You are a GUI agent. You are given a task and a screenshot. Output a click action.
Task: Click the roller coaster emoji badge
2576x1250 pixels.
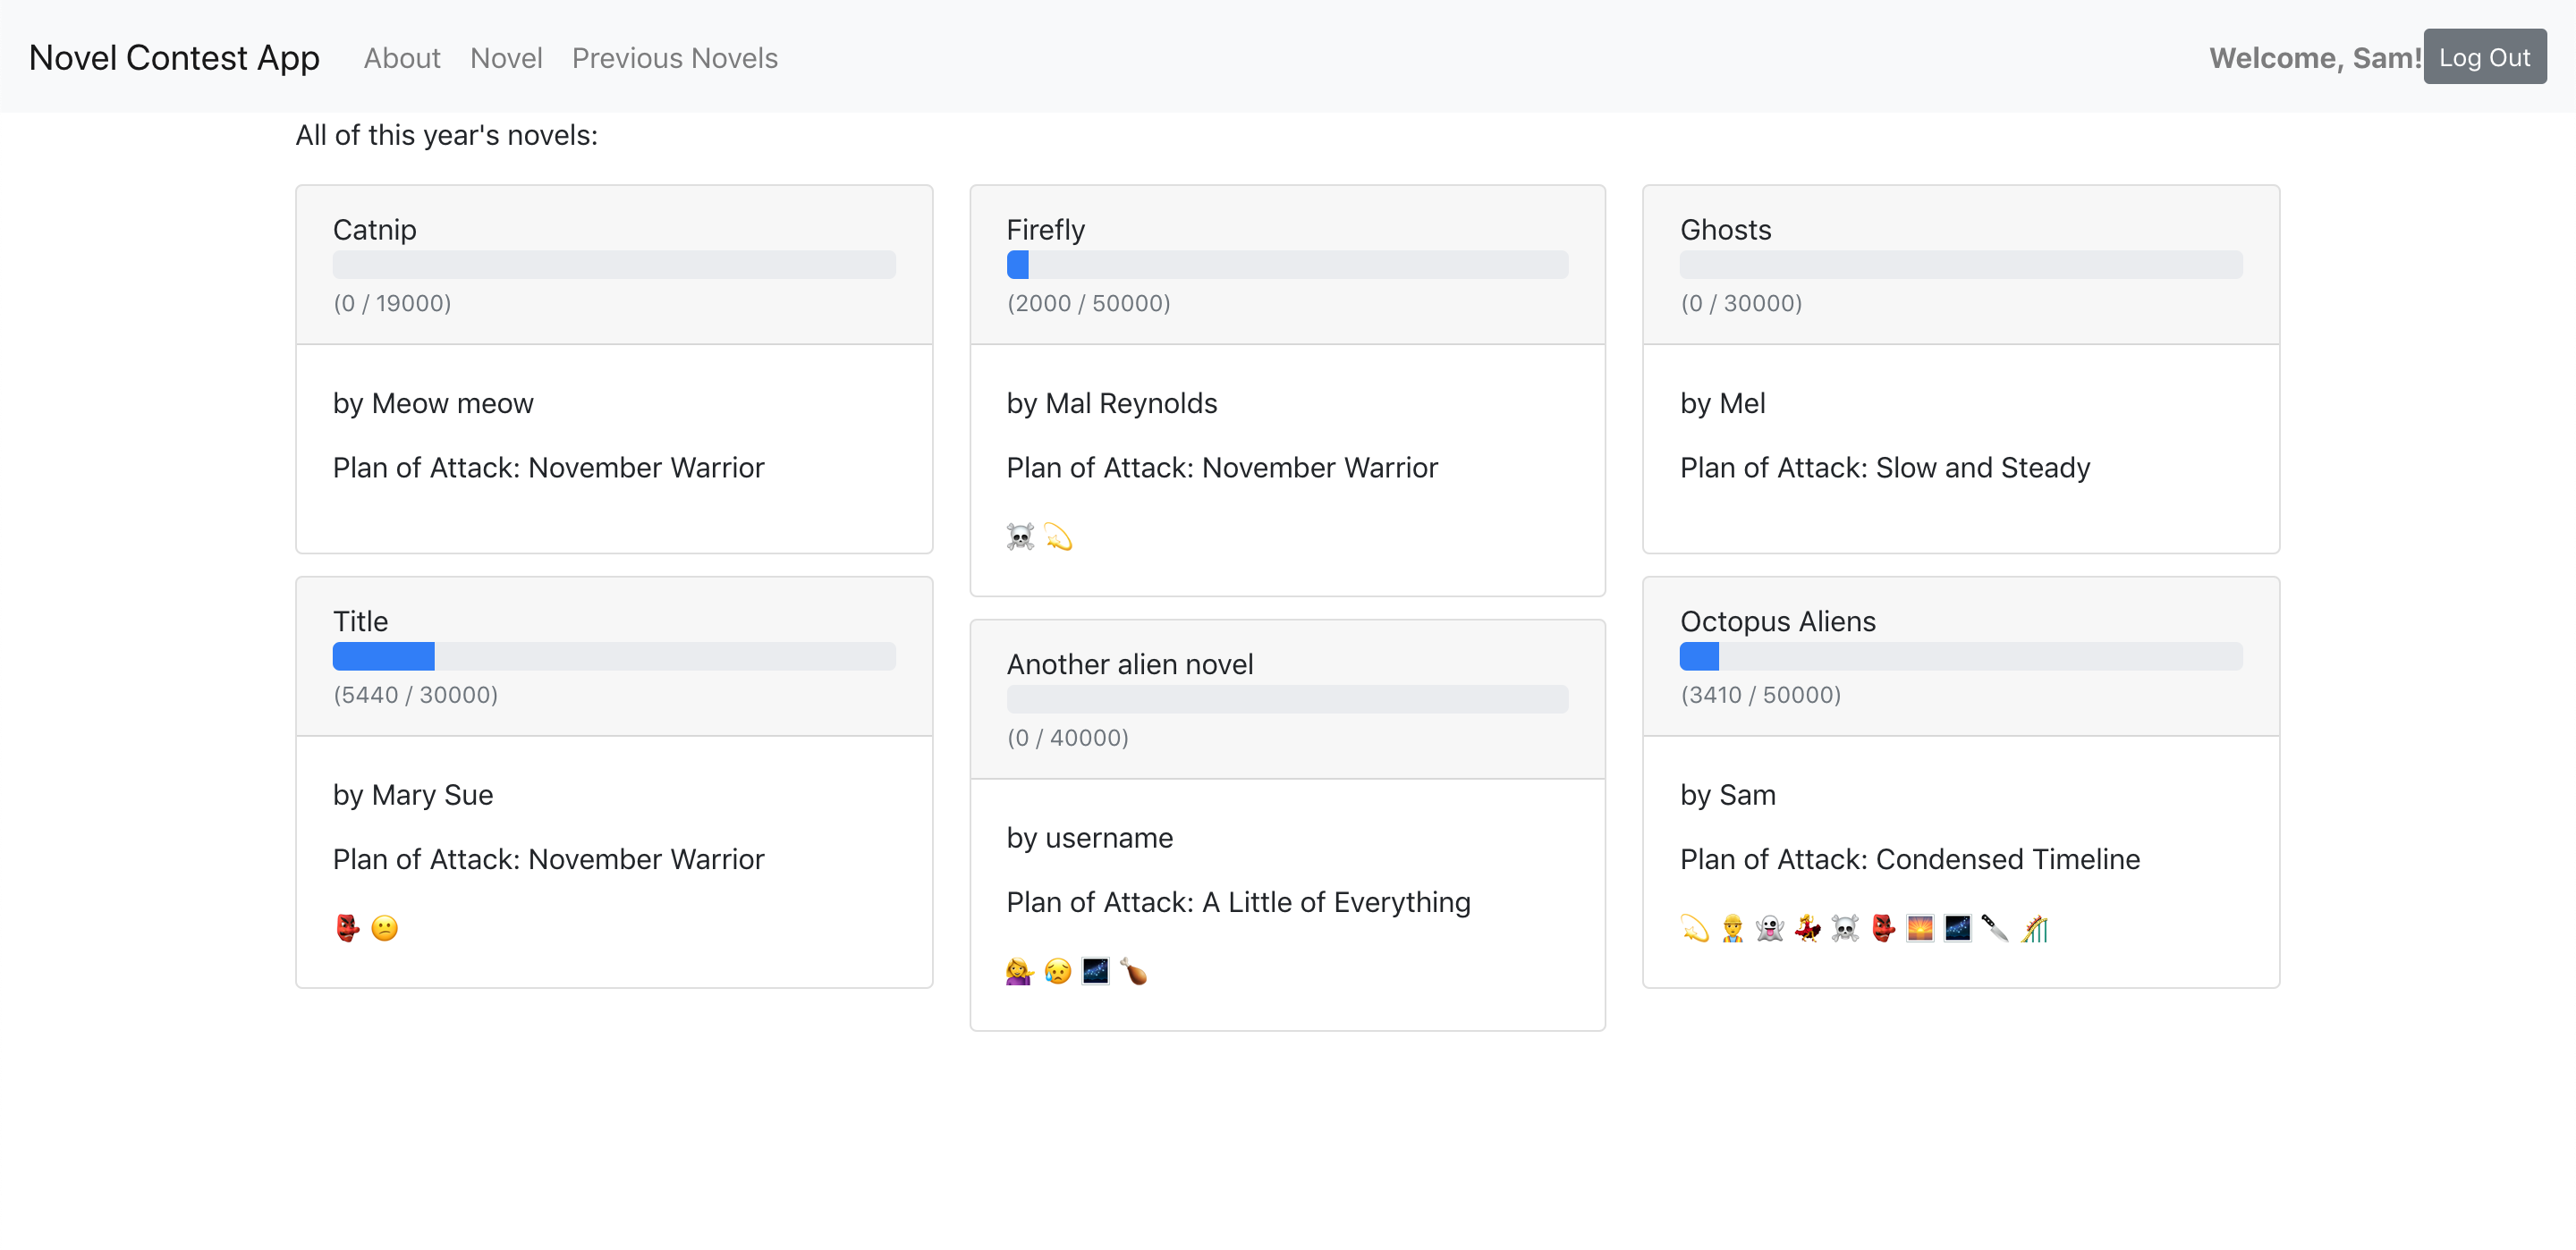[x=2034, y=928]
